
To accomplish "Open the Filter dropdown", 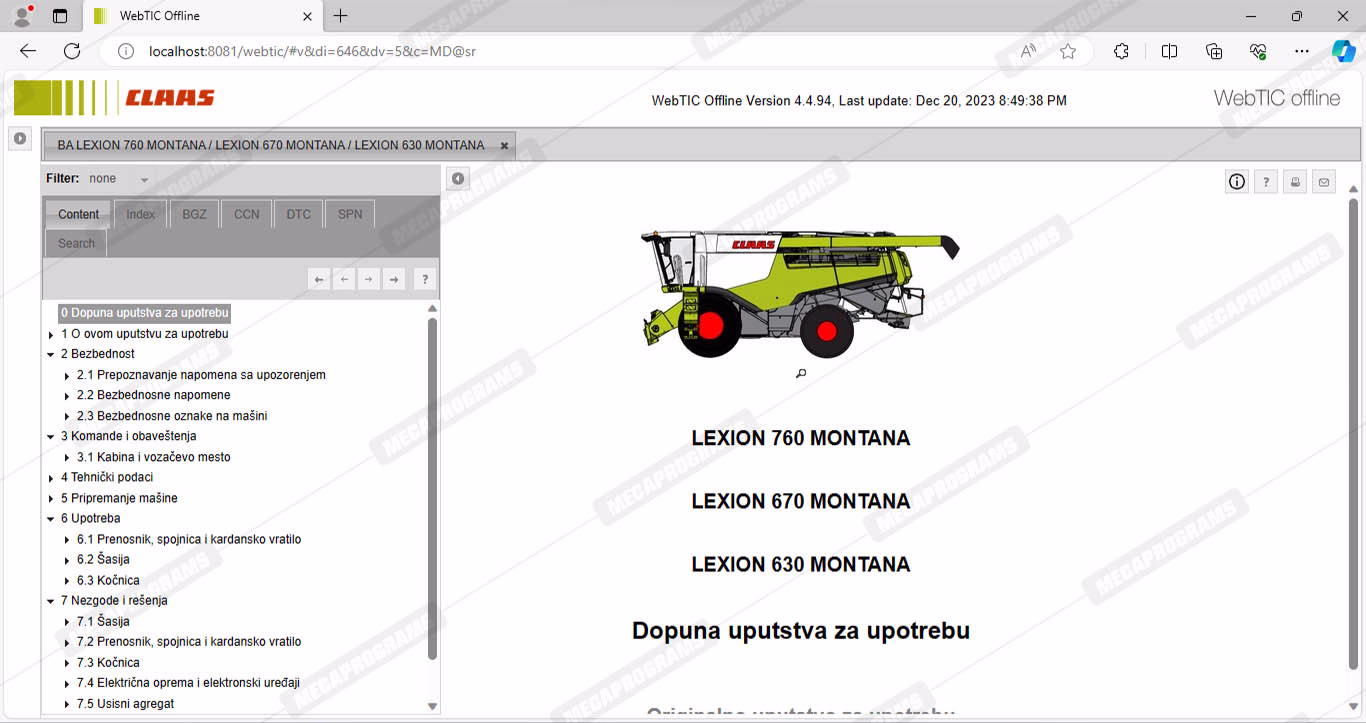I will (144, 179).
